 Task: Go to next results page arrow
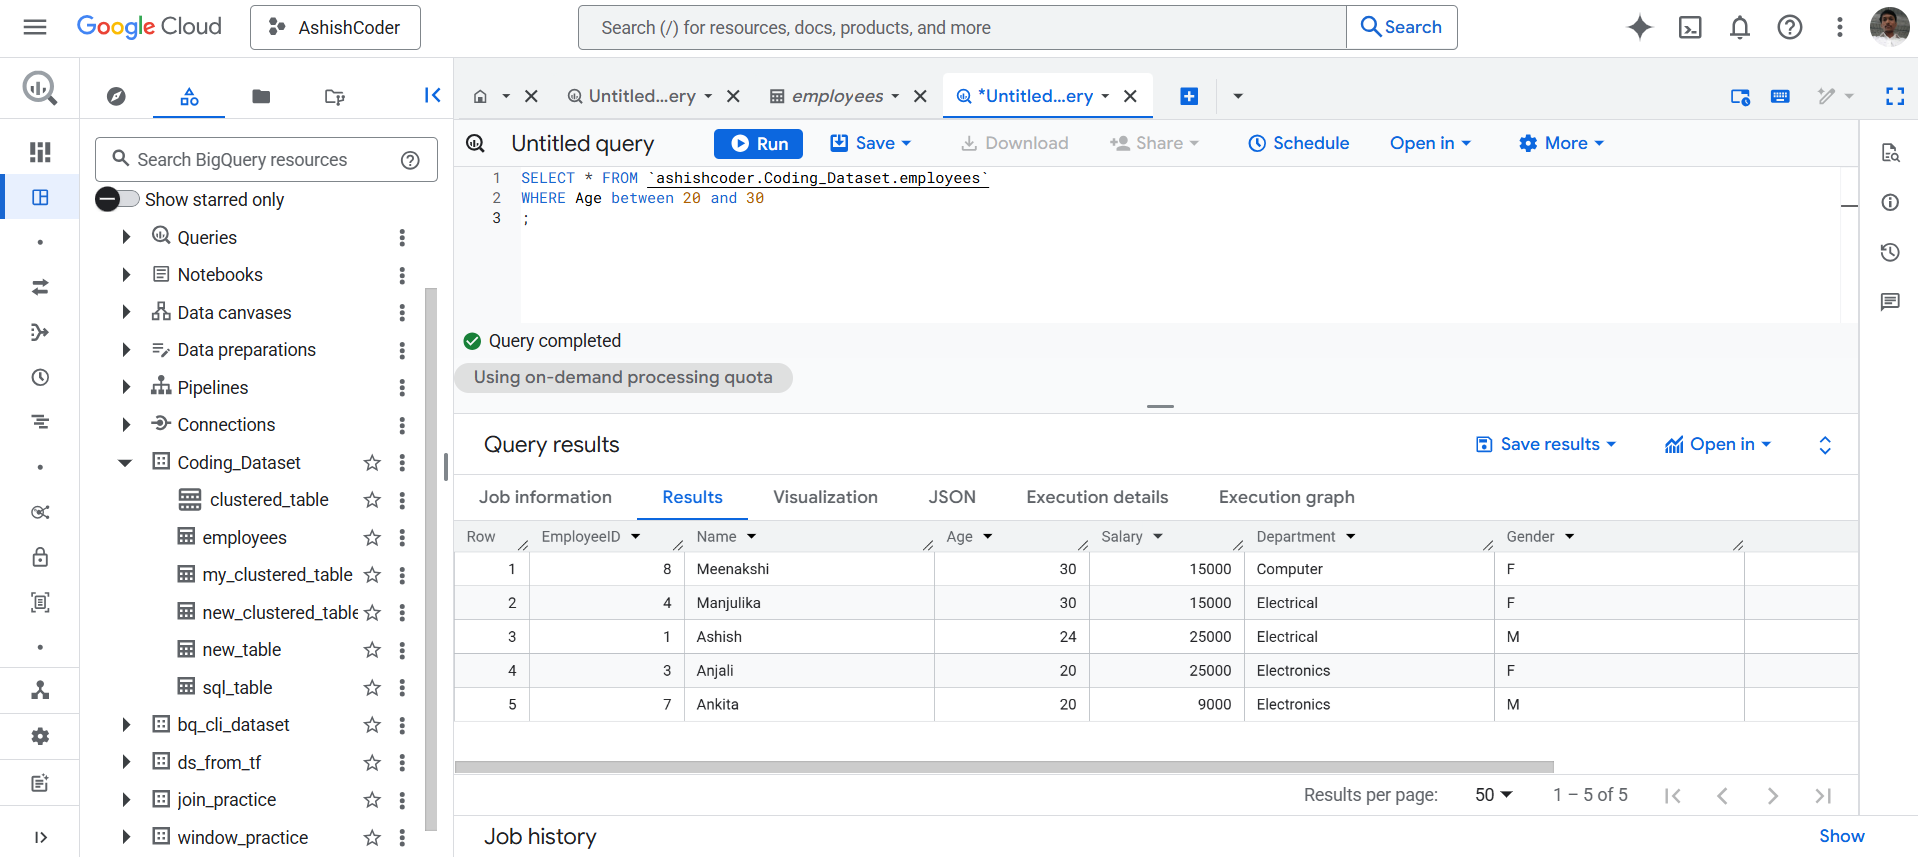pyautogui.click(x=1772, y=795)
